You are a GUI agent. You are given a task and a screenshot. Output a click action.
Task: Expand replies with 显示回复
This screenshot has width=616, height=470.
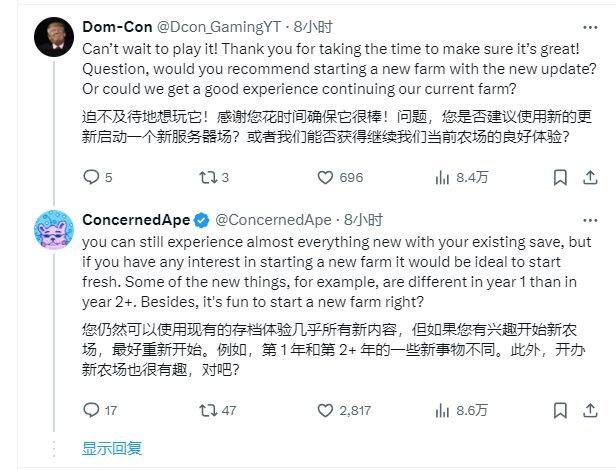click(112, 448)
